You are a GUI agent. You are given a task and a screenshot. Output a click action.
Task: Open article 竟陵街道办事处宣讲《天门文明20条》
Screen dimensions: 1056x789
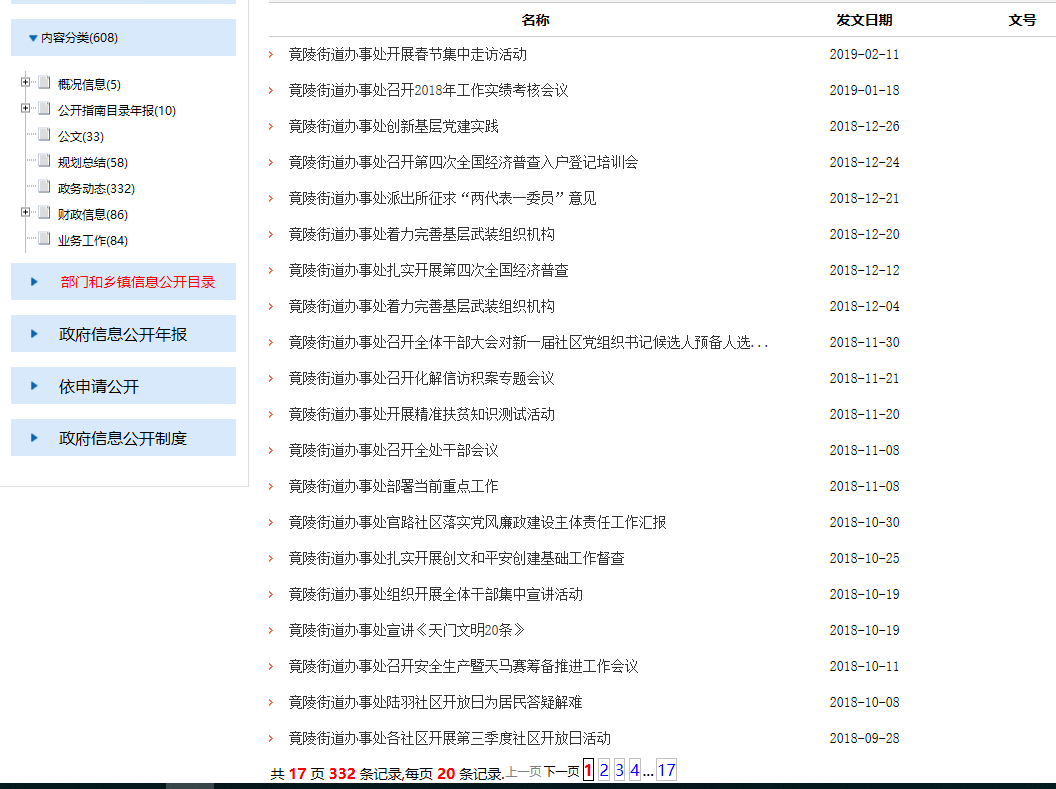click(x=406, y=630)
